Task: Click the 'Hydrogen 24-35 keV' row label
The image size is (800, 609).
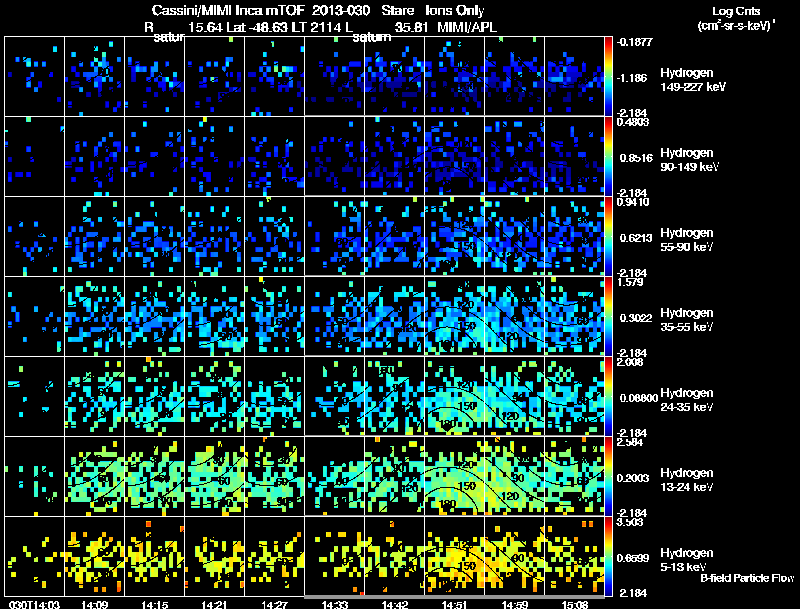Action: click(x=687, y=400)
